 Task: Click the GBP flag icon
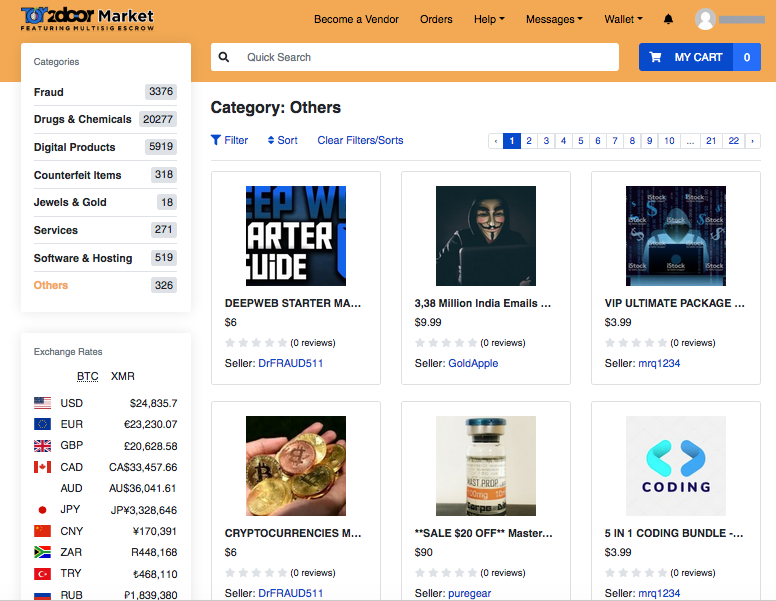tap(43, 446)
